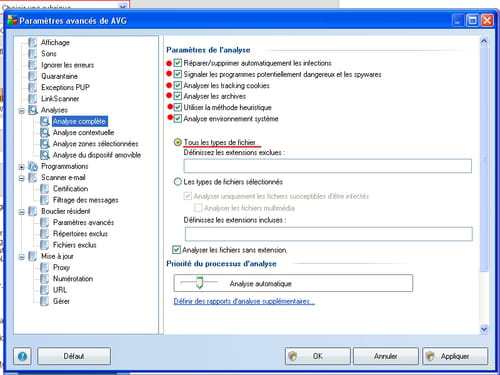Select the Sons tree item
This screenshot has width=500, height=375.
click(x=49, y=54)
